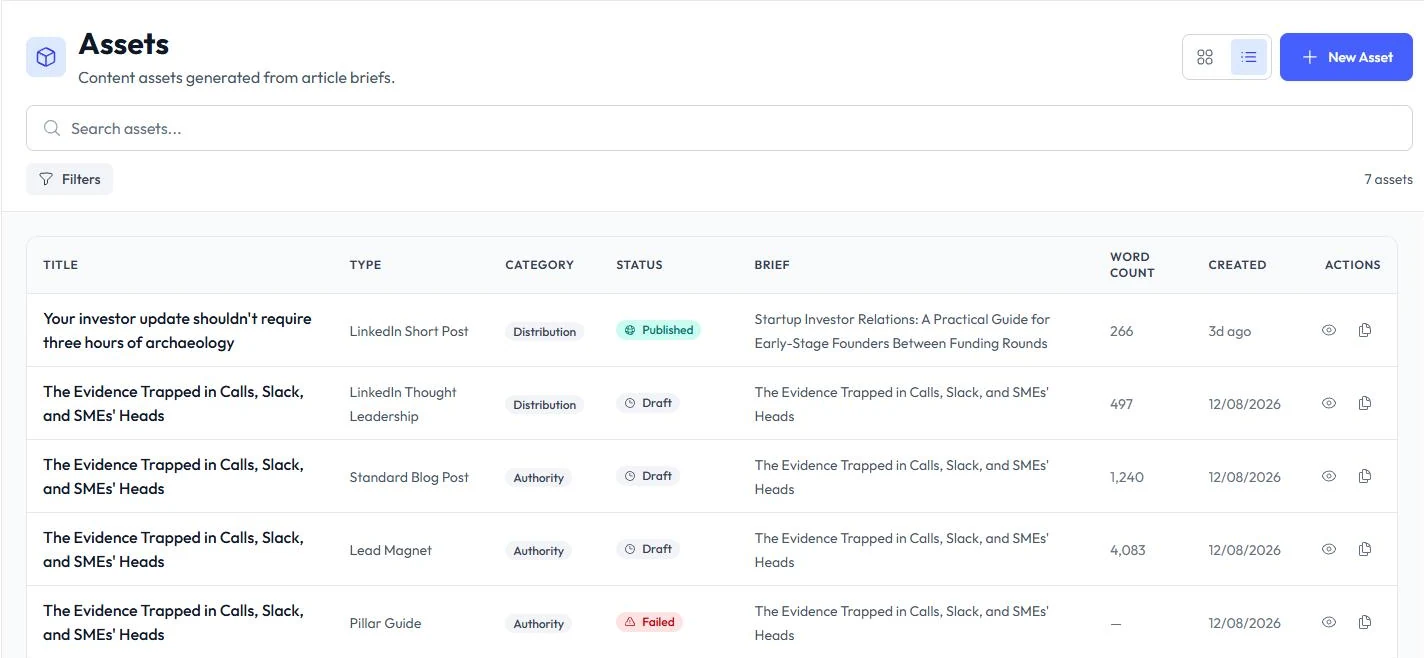View the Pillar Guide asset
The image size is (1424, 658).
point(1329,622)
